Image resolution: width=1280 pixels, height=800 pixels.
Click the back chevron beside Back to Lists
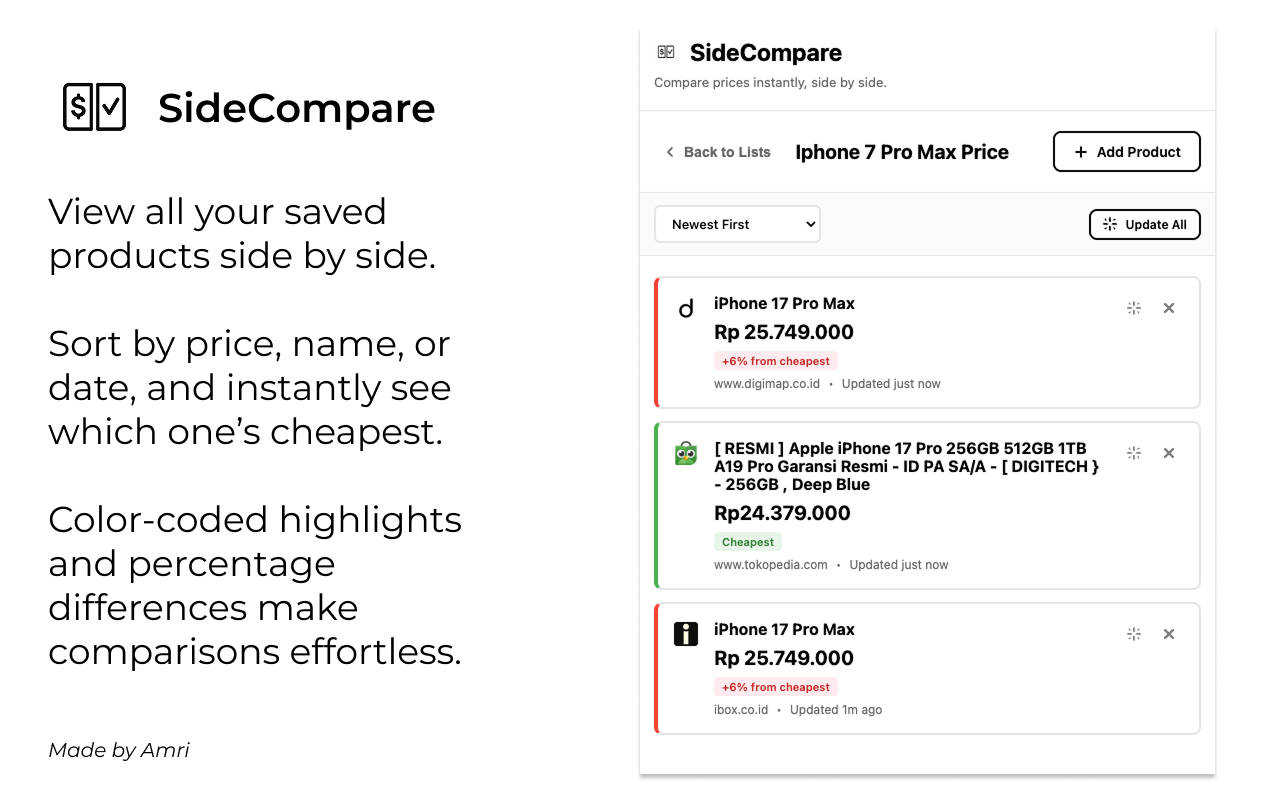click(x=668, y=152)
